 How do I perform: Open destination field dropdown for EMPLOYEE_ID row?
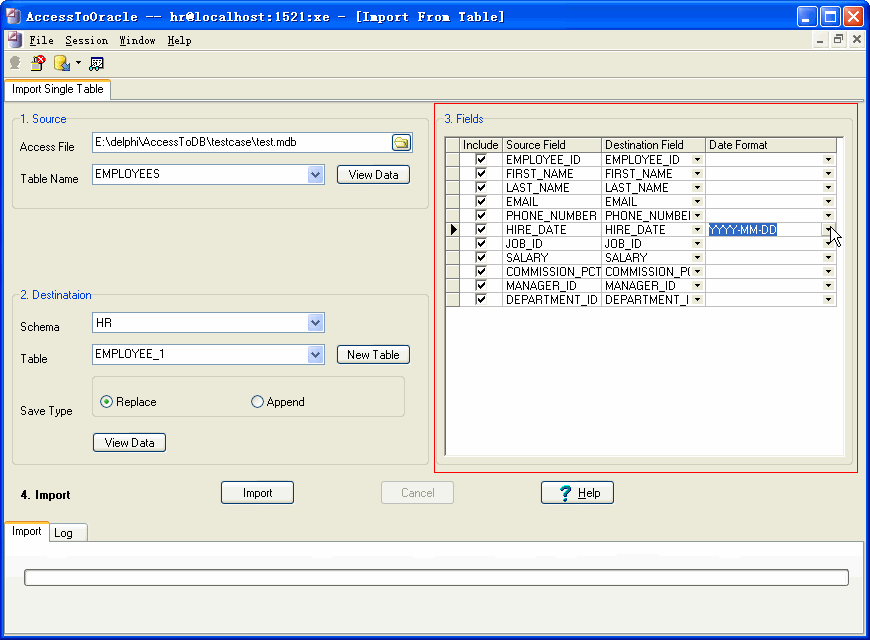tap(697, 160)
